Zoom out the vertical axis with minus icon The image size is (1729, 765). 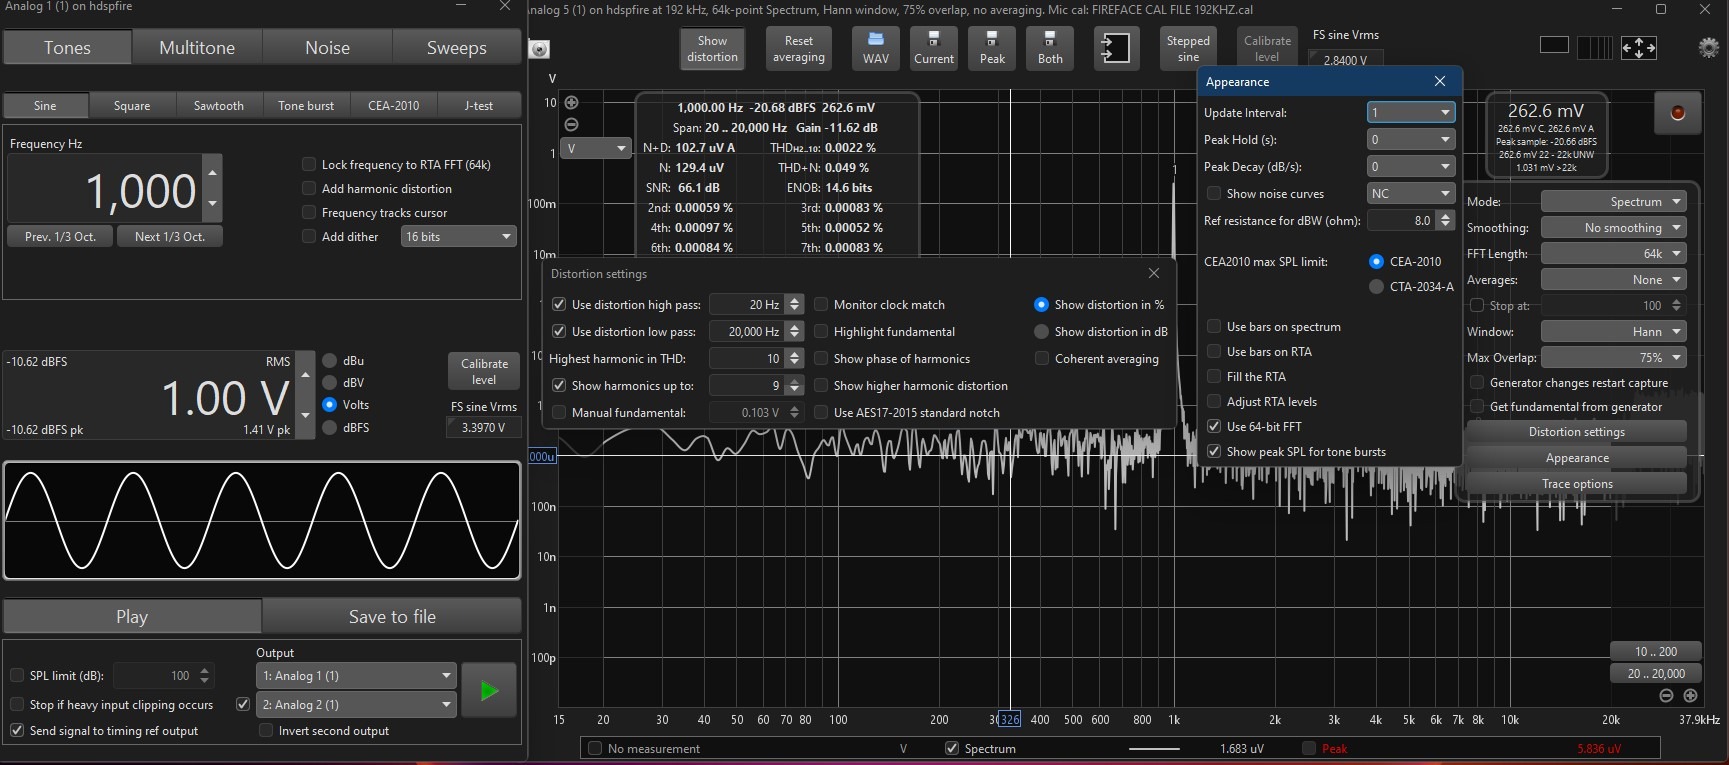571,125
